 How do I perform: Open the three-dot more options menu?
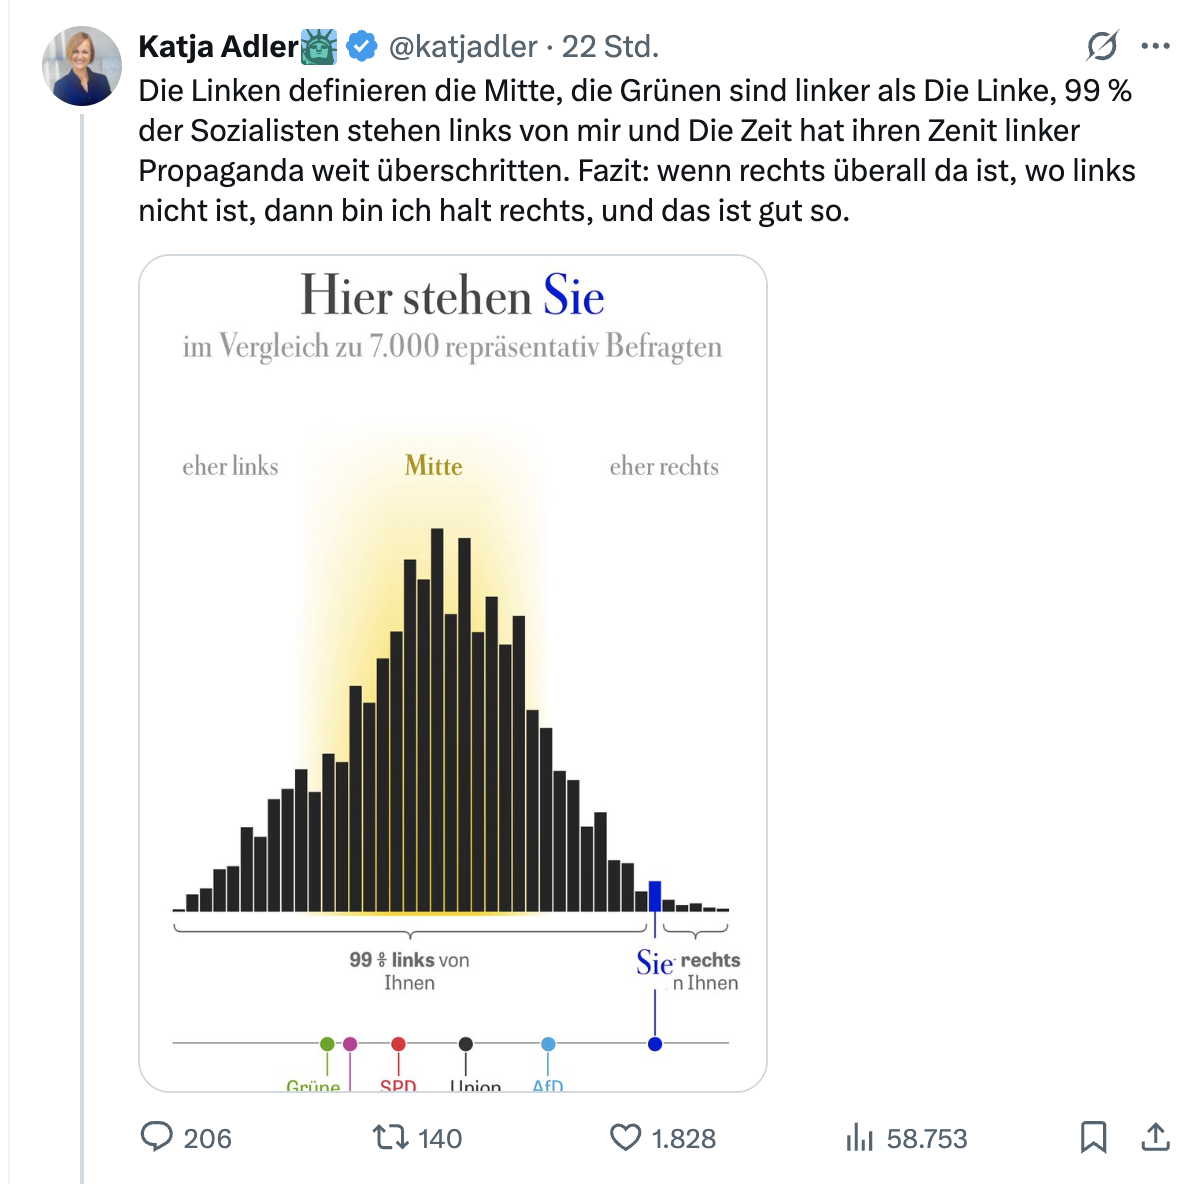point(1155,46)
